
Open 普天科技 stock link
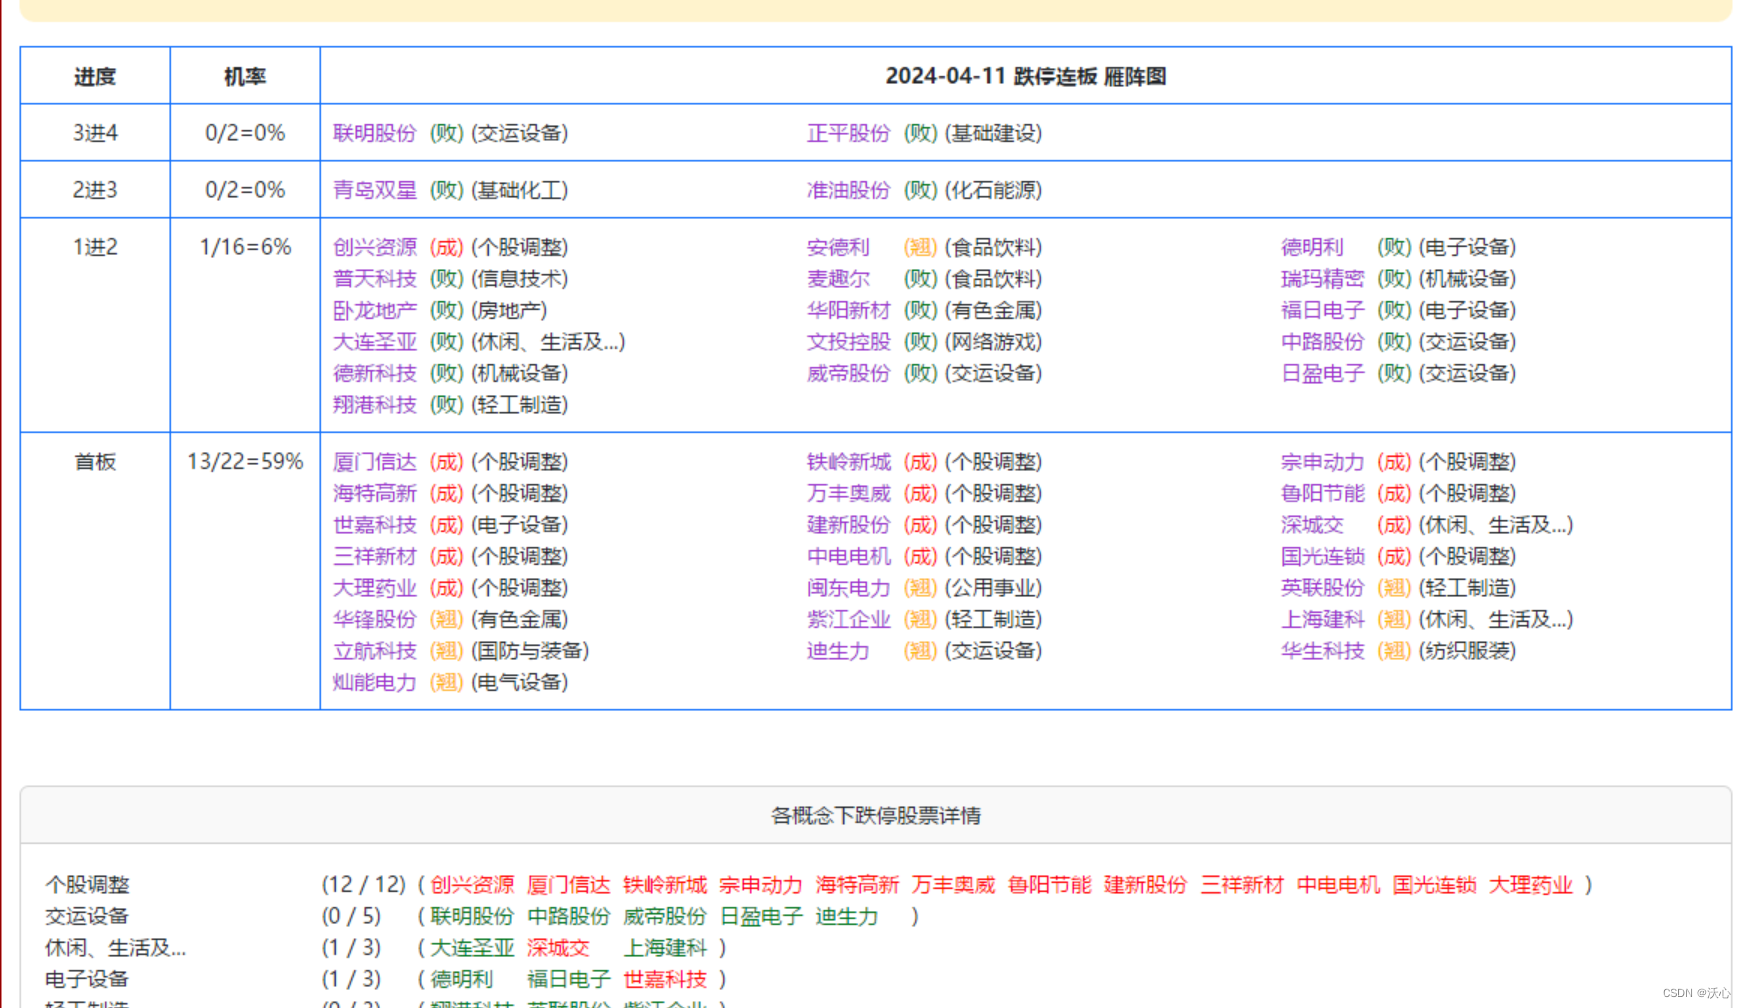[x=375, y=278]
